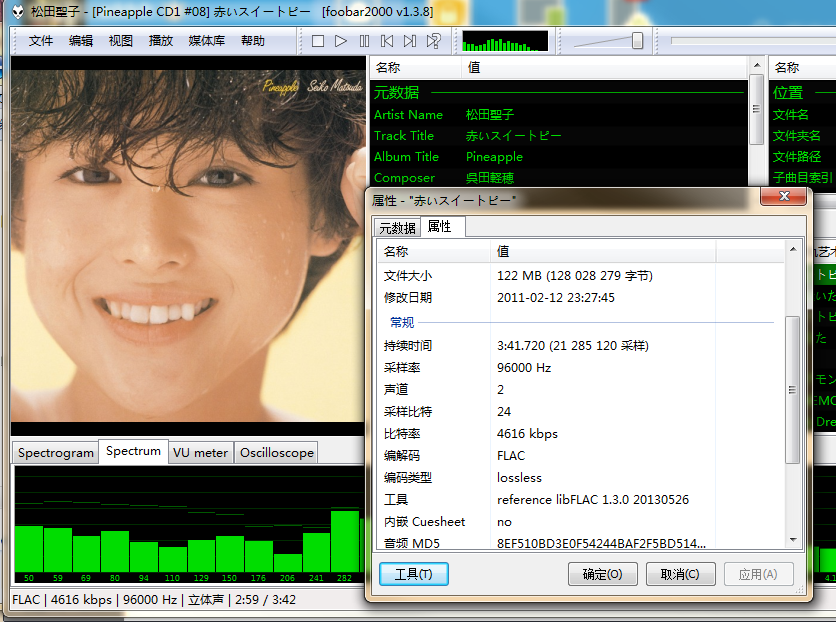The image size is (836, 622).
Task: Click the 名称 column header in properties dialog
Action: [433, 251]
